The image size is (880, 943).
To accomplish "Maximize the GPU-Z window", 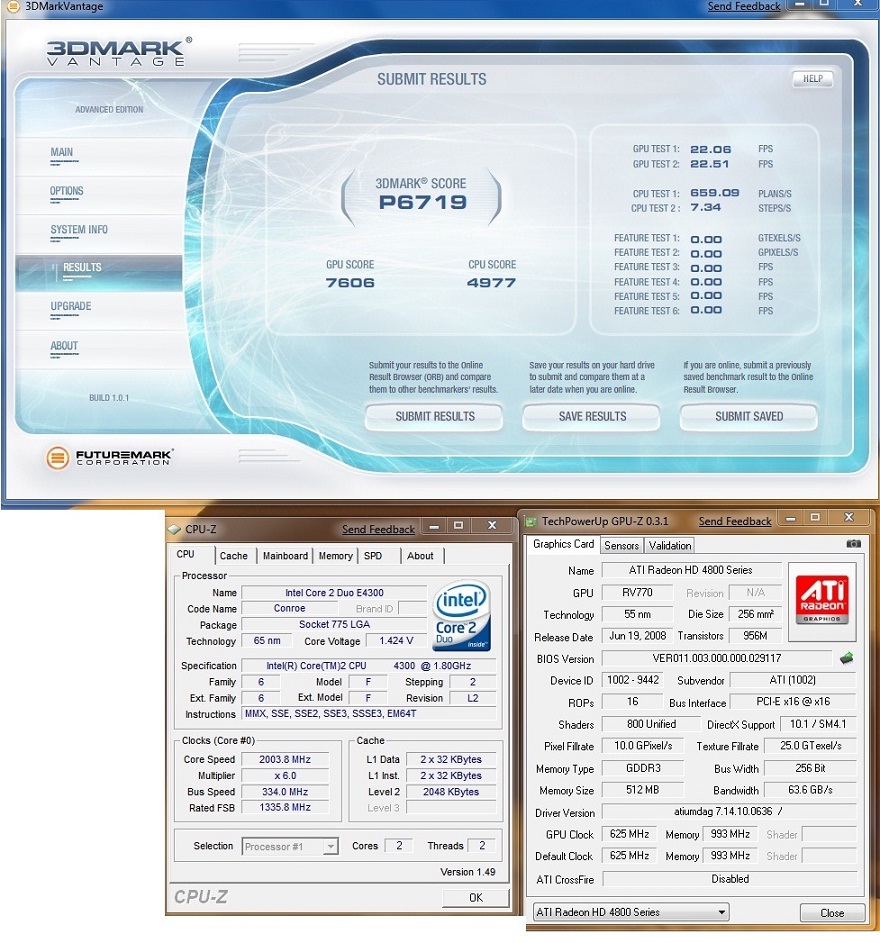I will click(x=815, y=518).
